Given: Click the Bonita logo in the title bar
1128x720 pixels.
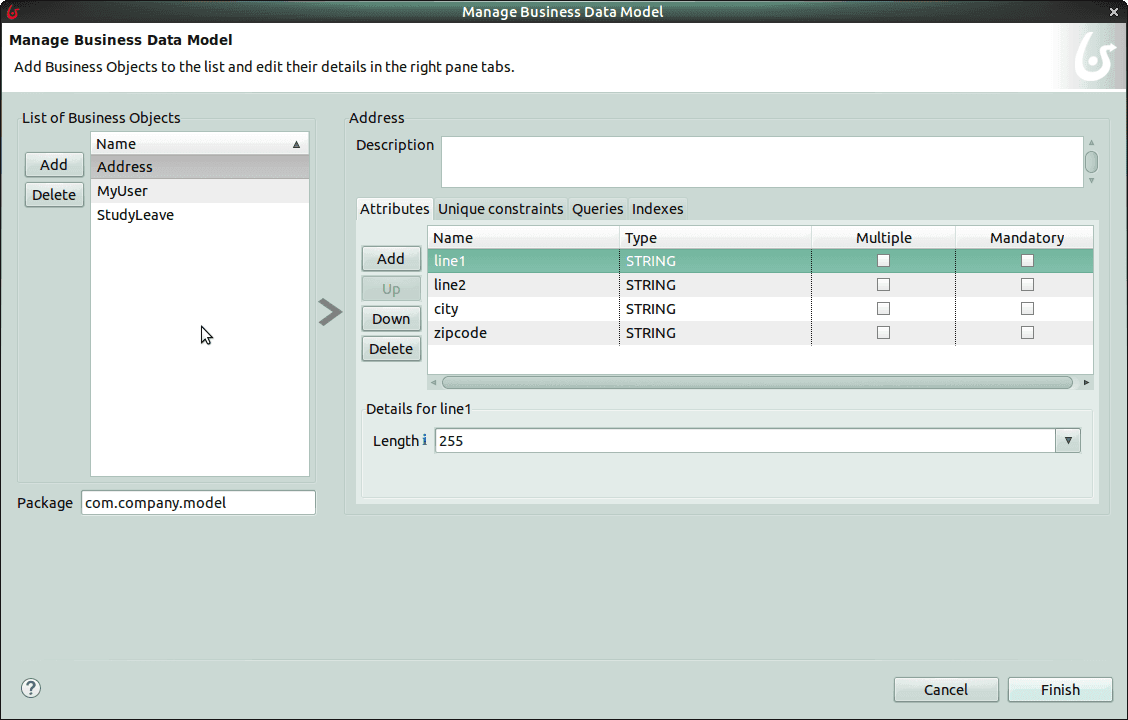Looking at the screenshot, I should (x=13, y=11).
